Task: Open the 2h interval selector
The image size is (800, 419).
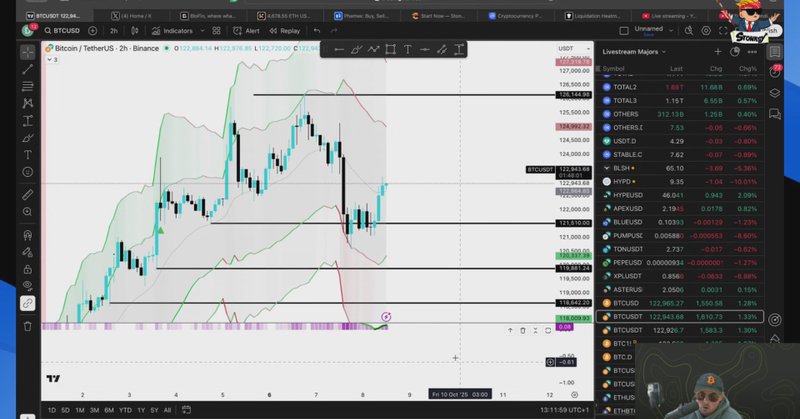Action: [114, 31]
